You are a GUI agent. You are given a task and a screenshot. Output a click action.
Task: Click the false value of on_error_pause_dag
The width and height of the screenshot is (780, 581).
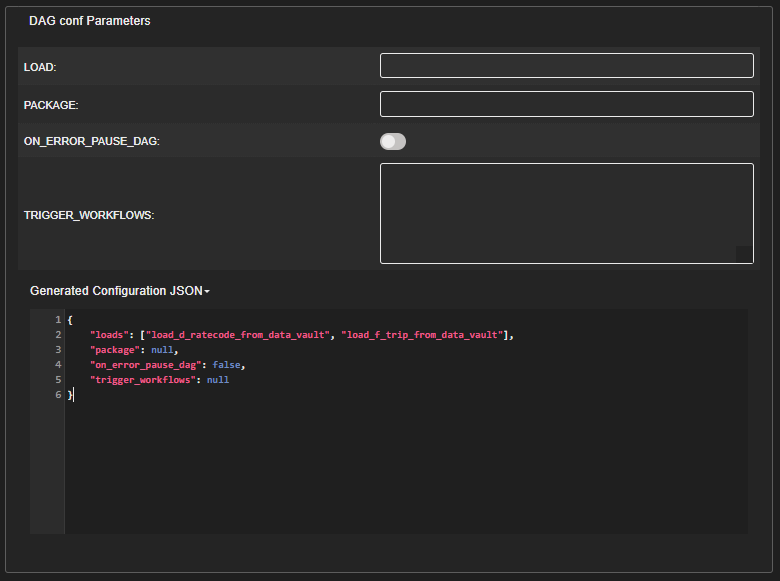click(226, 365)
